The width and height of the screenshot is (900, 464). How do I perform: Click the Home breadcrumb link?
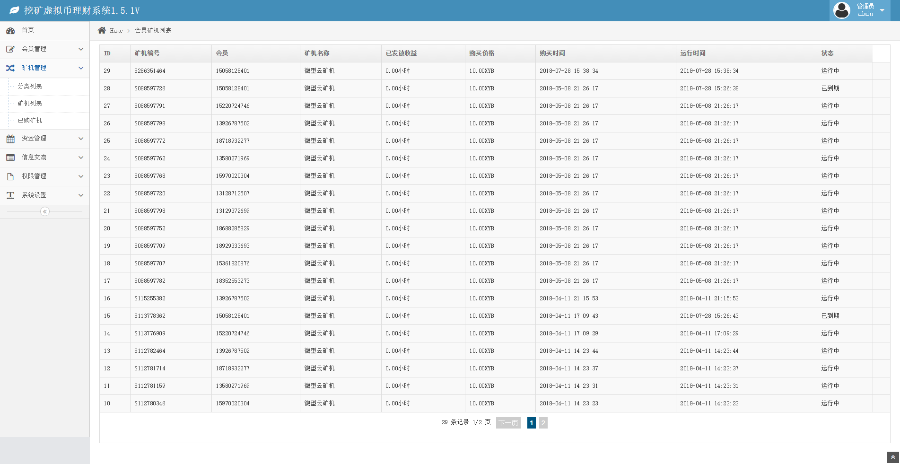(117, 30)
